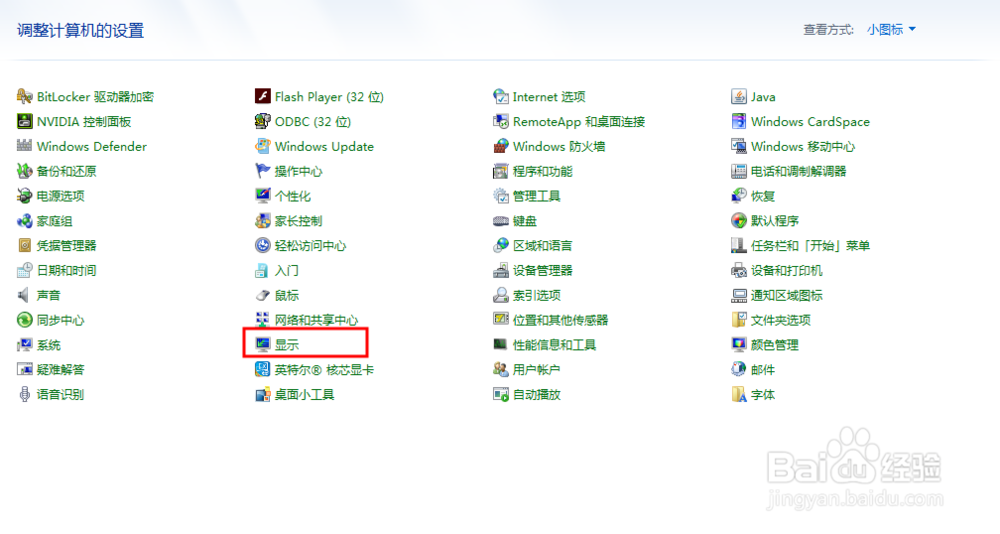This screenshot has width=1000, height=534.
Task: Open the ODBC (32 位) icon
Action: 262,121
